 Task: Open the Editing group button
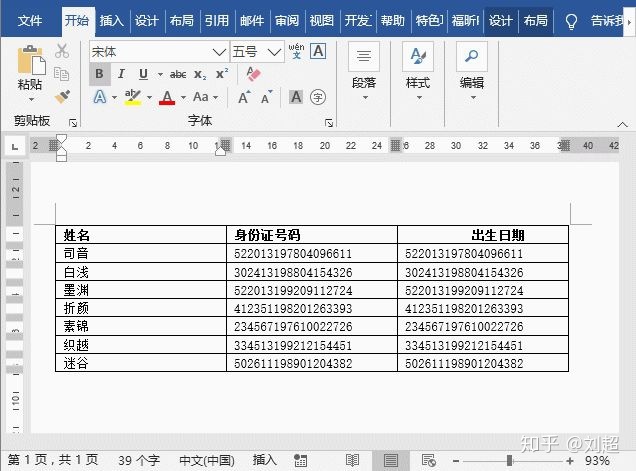tap(472, 71)
